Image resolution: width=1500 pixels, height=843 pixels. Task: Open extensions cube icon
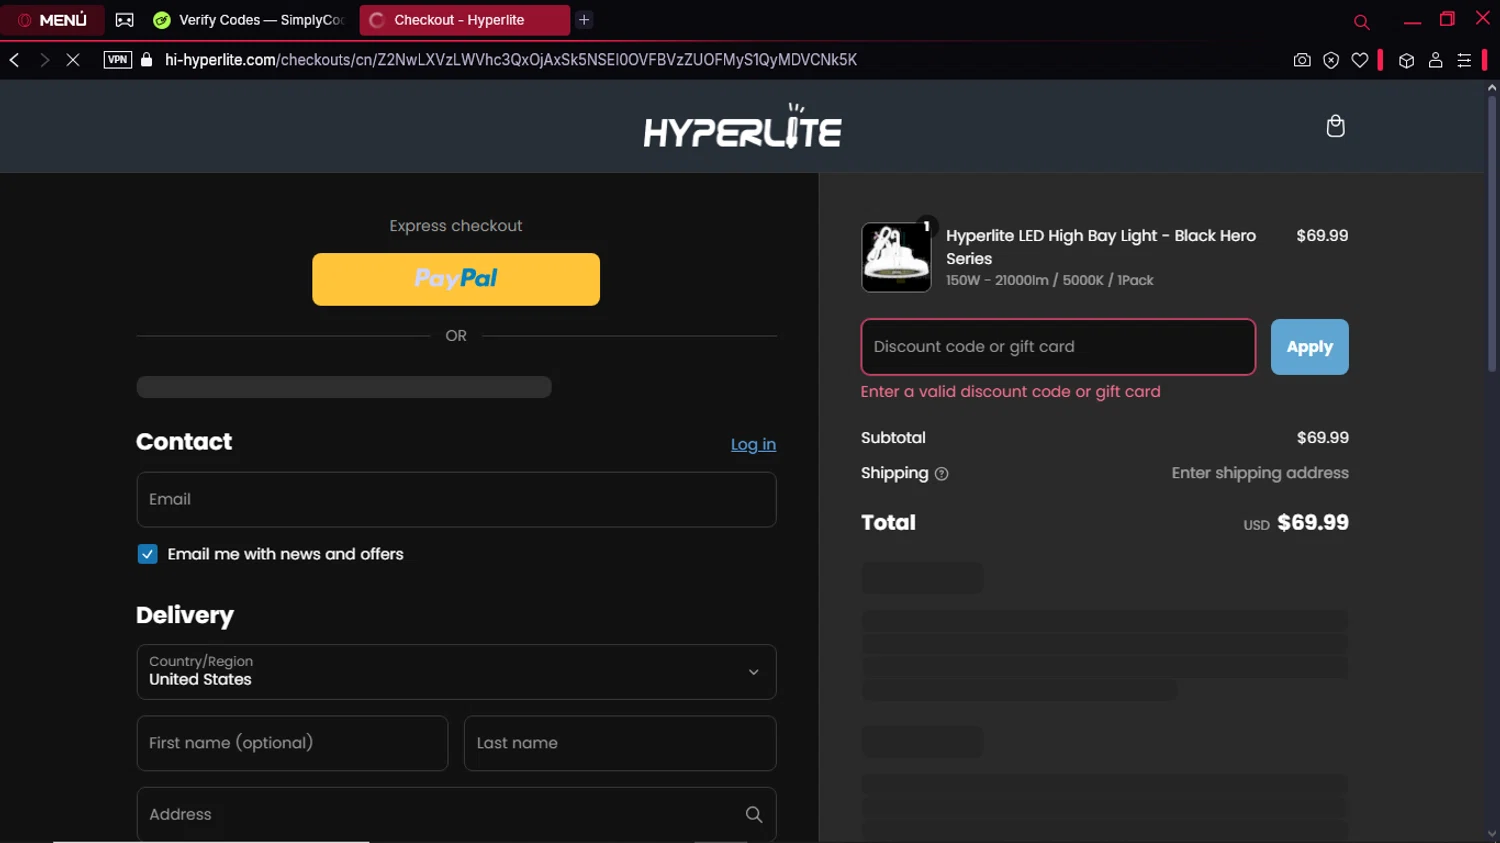click(1406, 60)
